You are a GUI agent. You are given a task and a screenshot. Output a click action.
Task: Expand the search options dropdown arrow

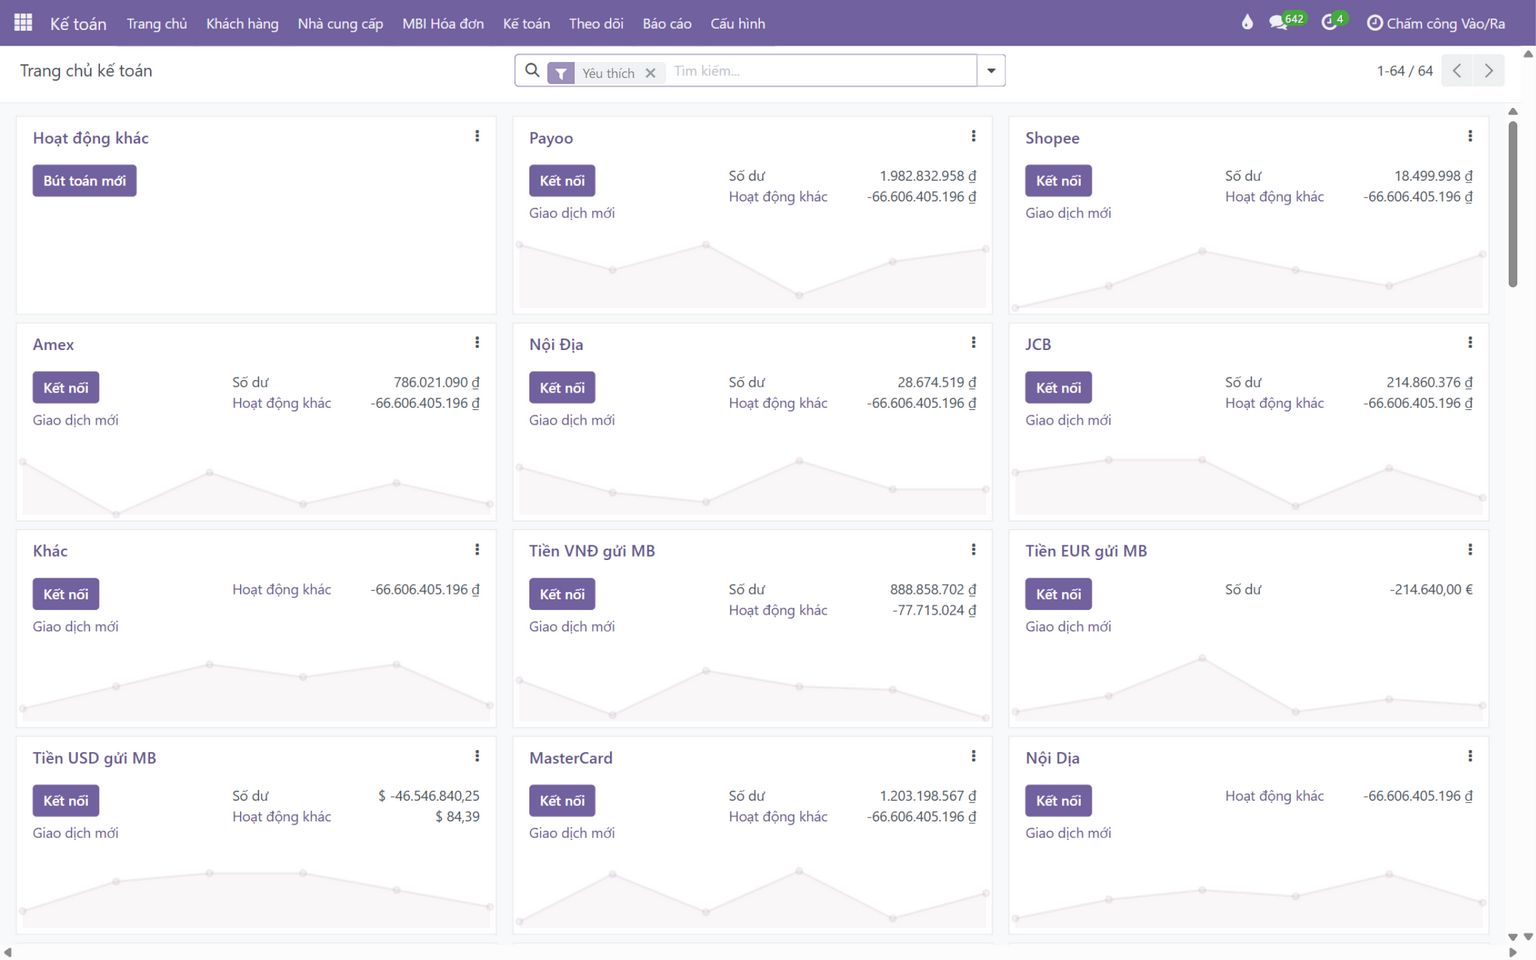(x=991, y=71)
